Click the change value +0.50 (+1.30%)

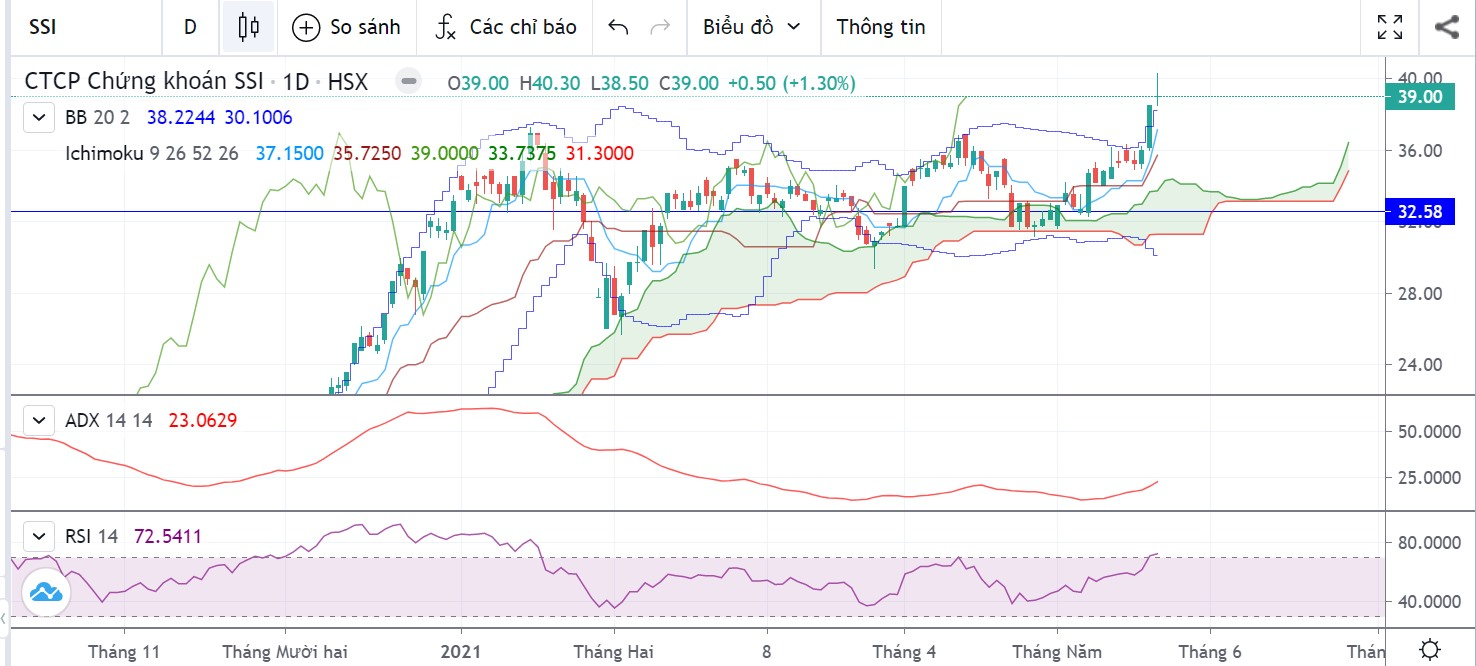click(793, 83)
